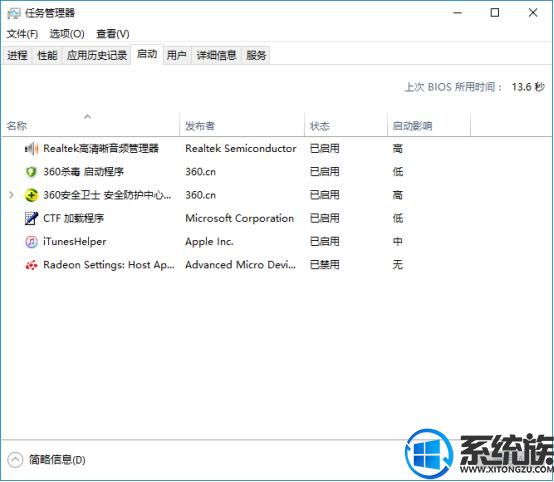Click the 360杀毒 green shield icon
Screen dimensions: 554x482
click(x=31, y=172)
